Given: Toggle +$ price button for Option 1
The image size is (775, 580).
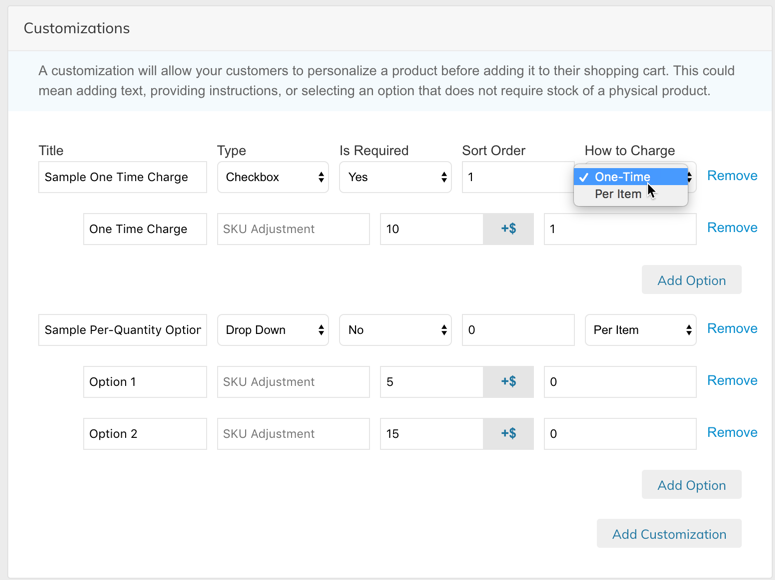Looking at the screenshot, I should point(508,382).
